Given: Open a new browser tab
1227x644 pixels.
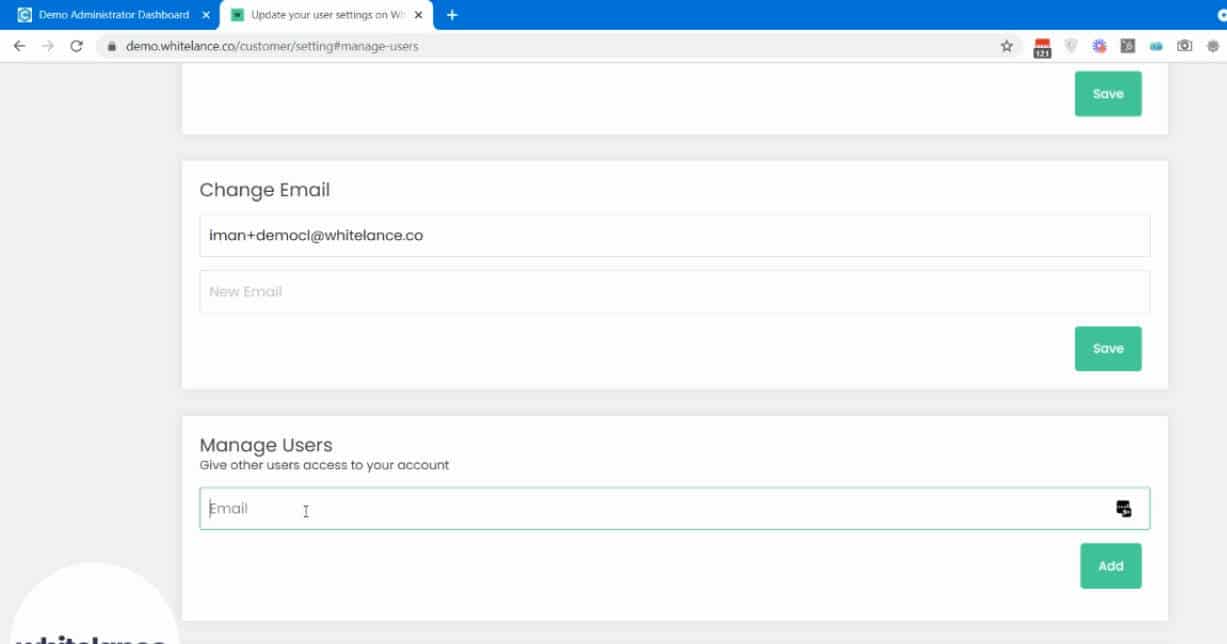Looking at the screenshot, I should (x=452, y=15).
